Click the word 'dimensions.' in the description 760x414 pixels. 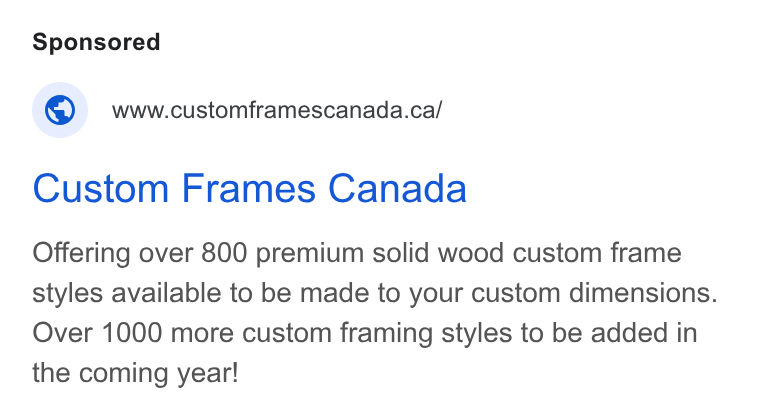(x=643, y=293)
